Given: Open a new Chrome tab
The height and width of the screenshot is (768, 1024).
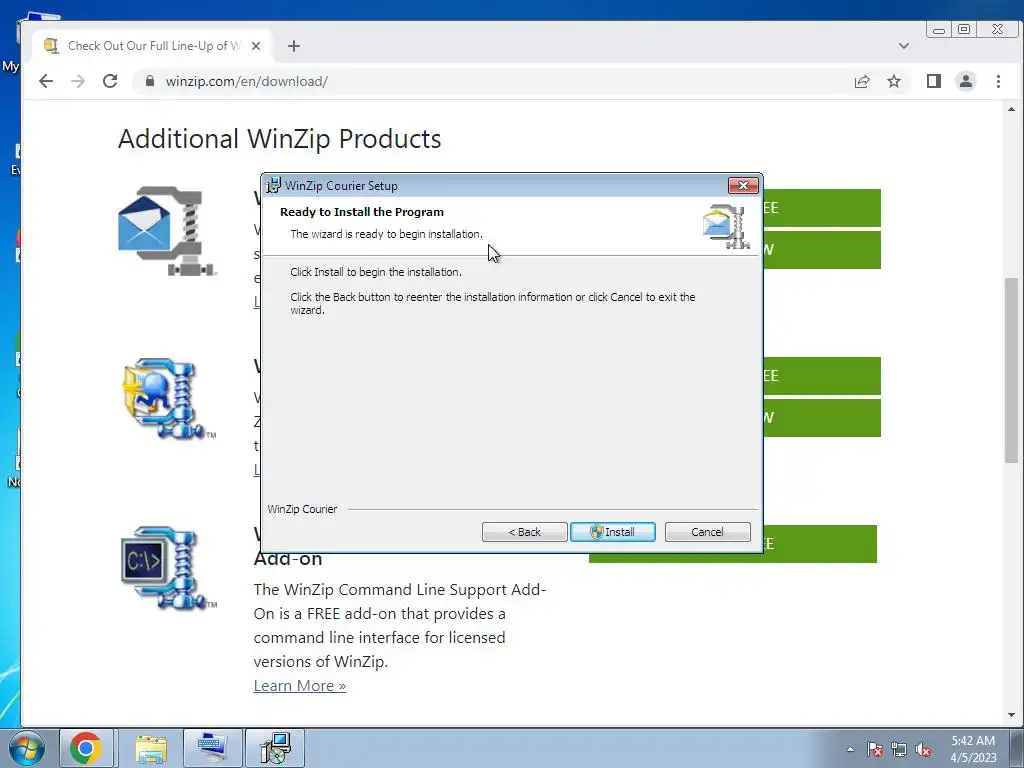Looking at the screenshot, I should point(294,46).
